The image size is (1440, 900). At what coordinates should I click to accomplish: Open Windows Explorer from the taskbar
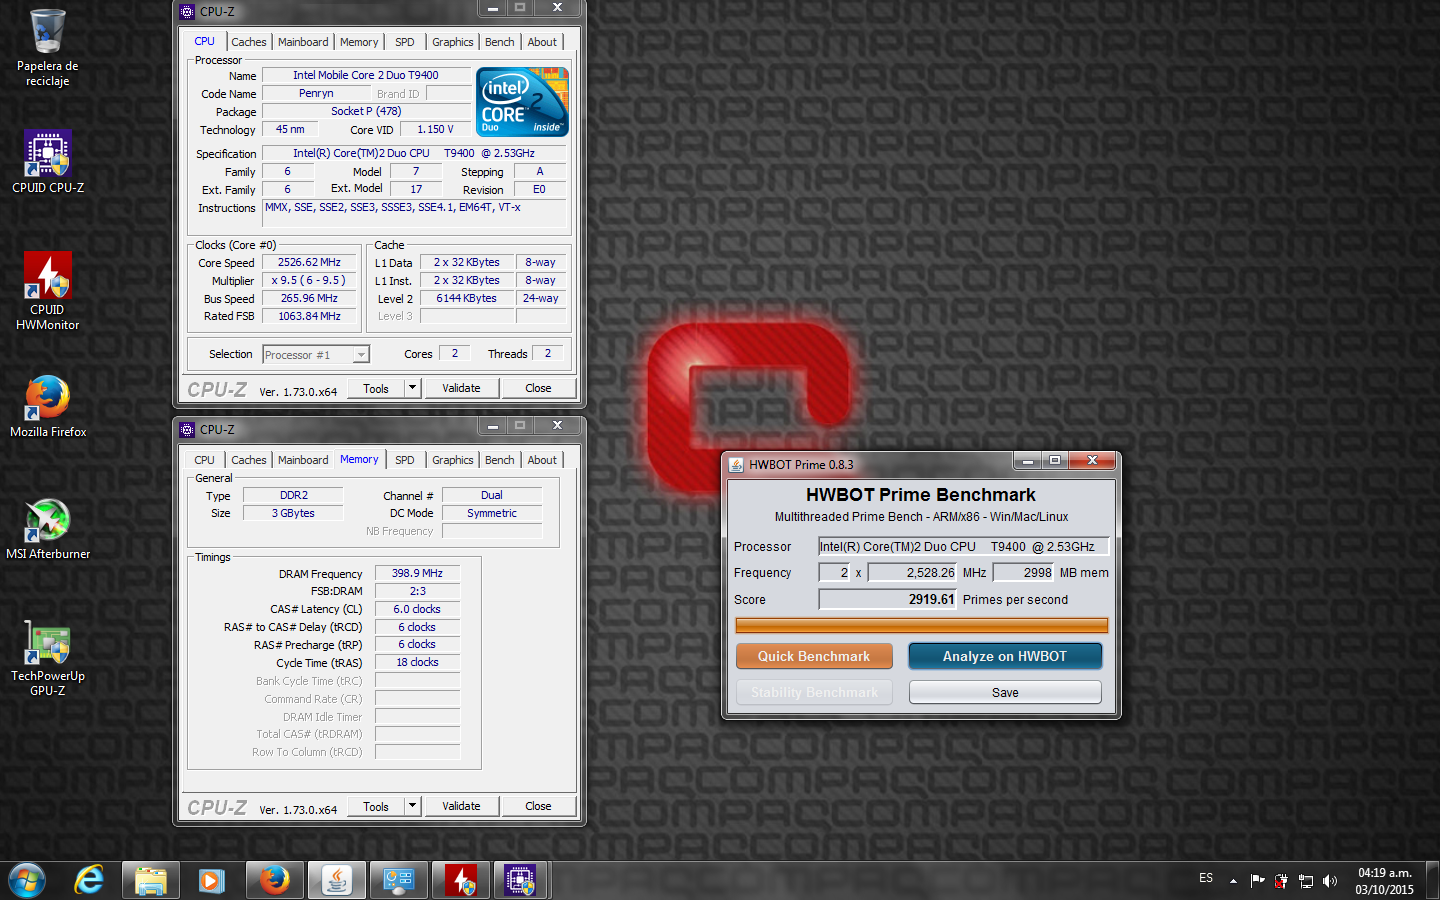151,881
